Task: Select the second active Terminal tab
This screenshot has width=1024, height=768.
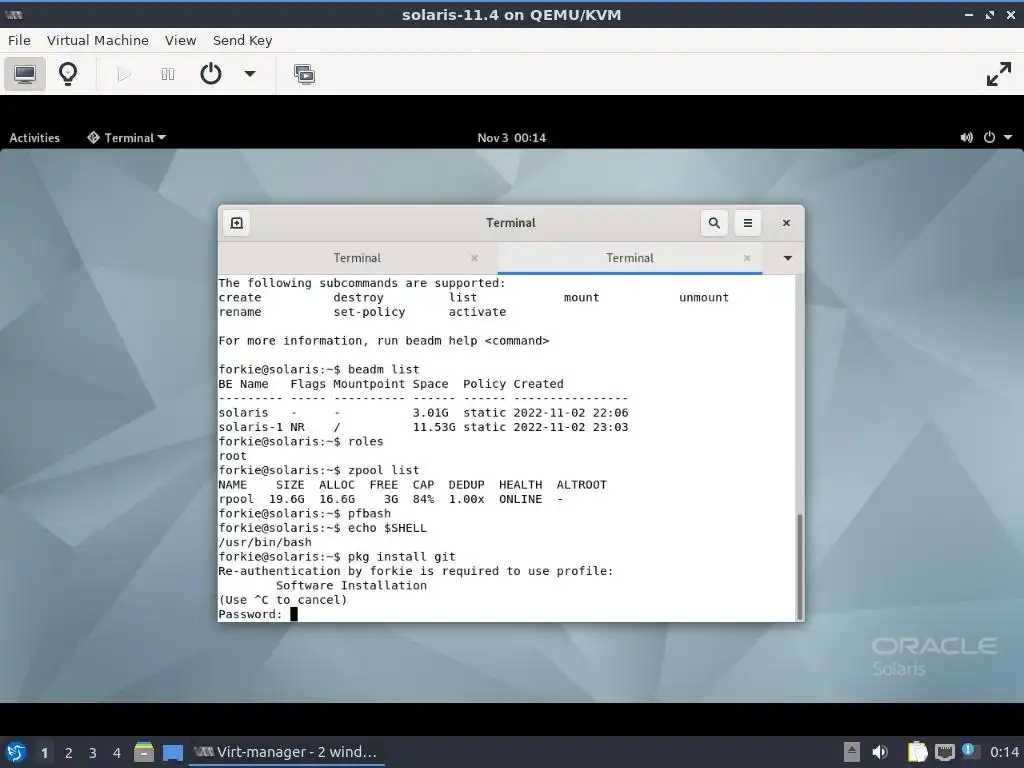Action: coord(630,258)
